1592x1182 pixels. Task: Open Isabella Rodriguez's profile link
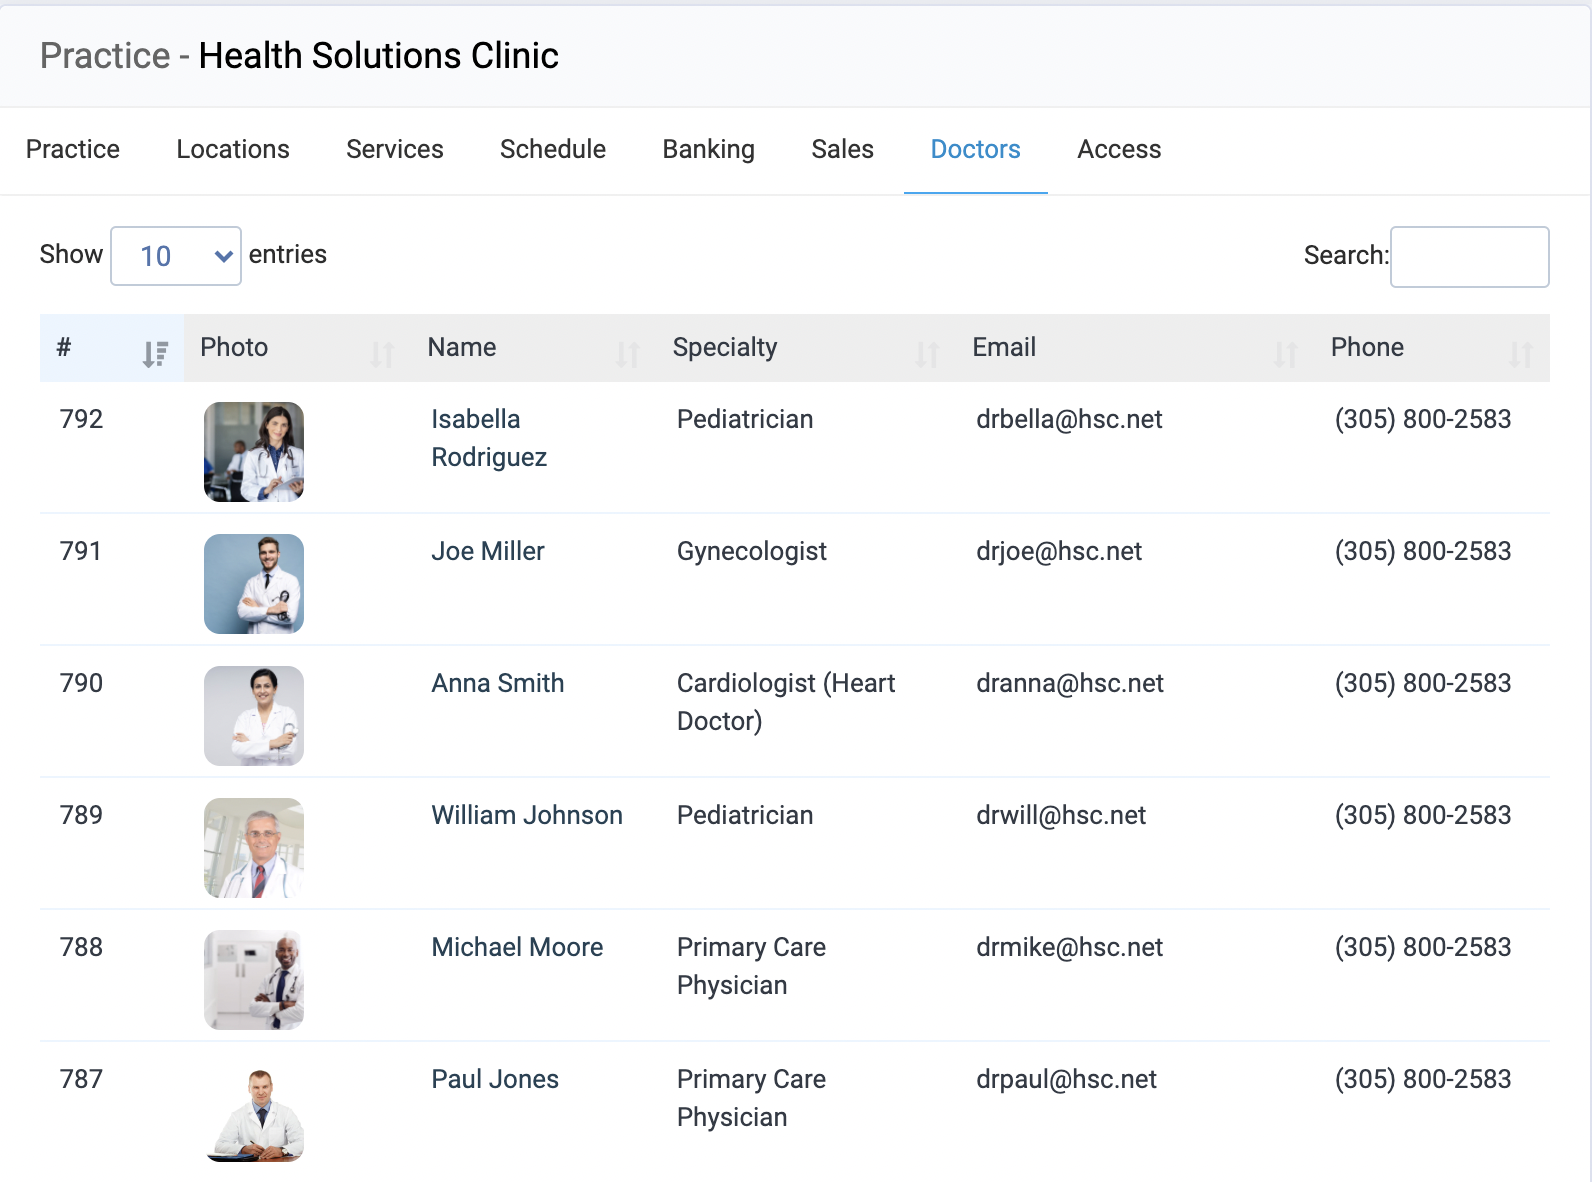488,437
